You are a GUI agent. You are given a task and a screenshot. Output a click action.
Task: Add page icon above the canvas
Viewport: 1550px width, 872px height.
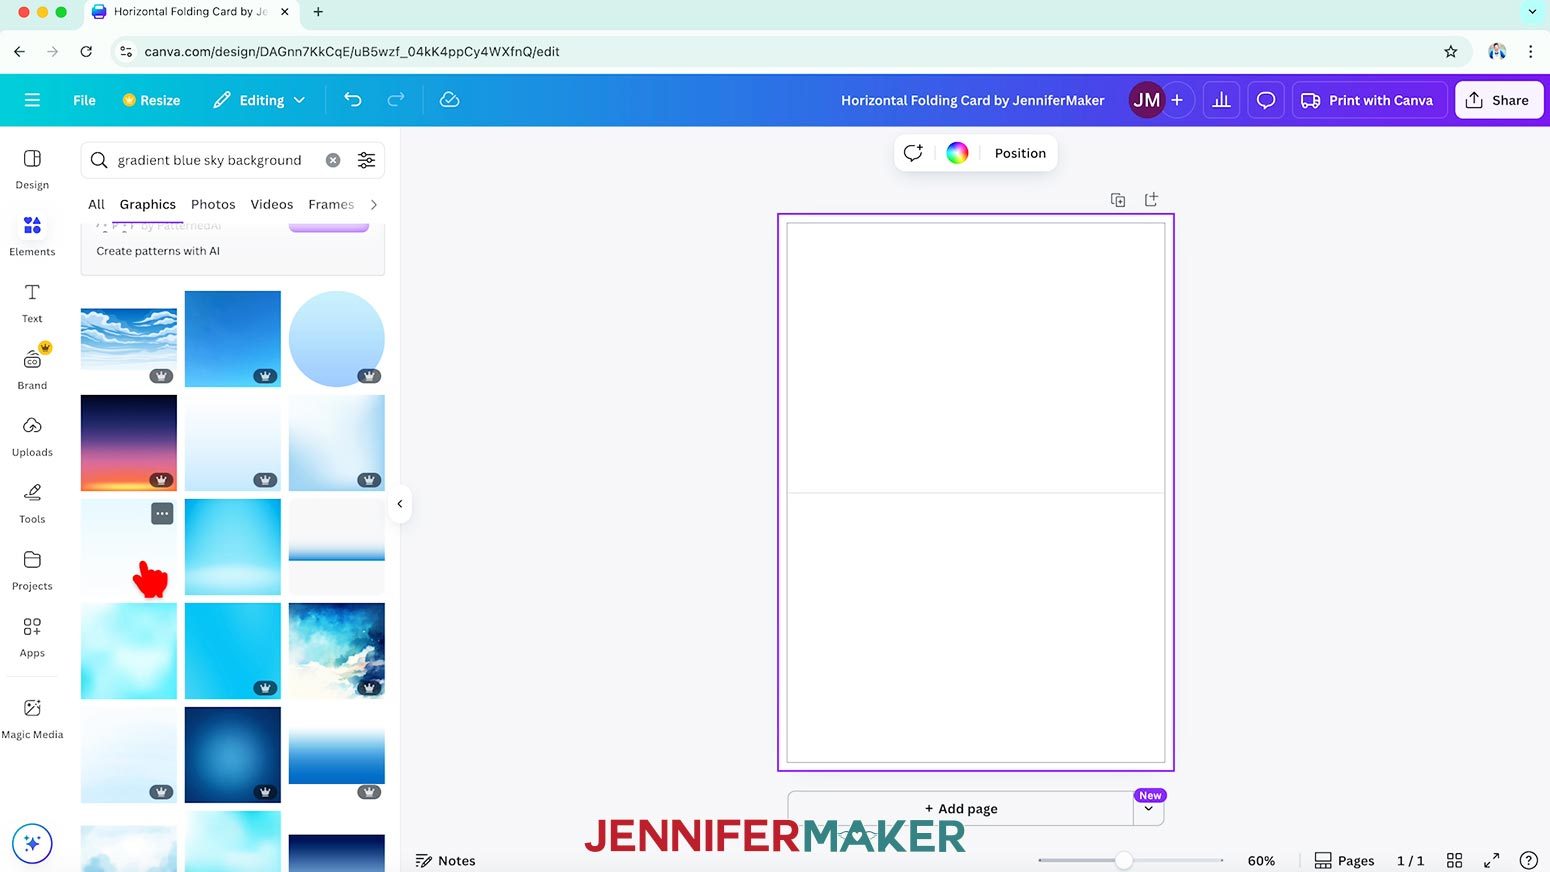pos(1151,200)
